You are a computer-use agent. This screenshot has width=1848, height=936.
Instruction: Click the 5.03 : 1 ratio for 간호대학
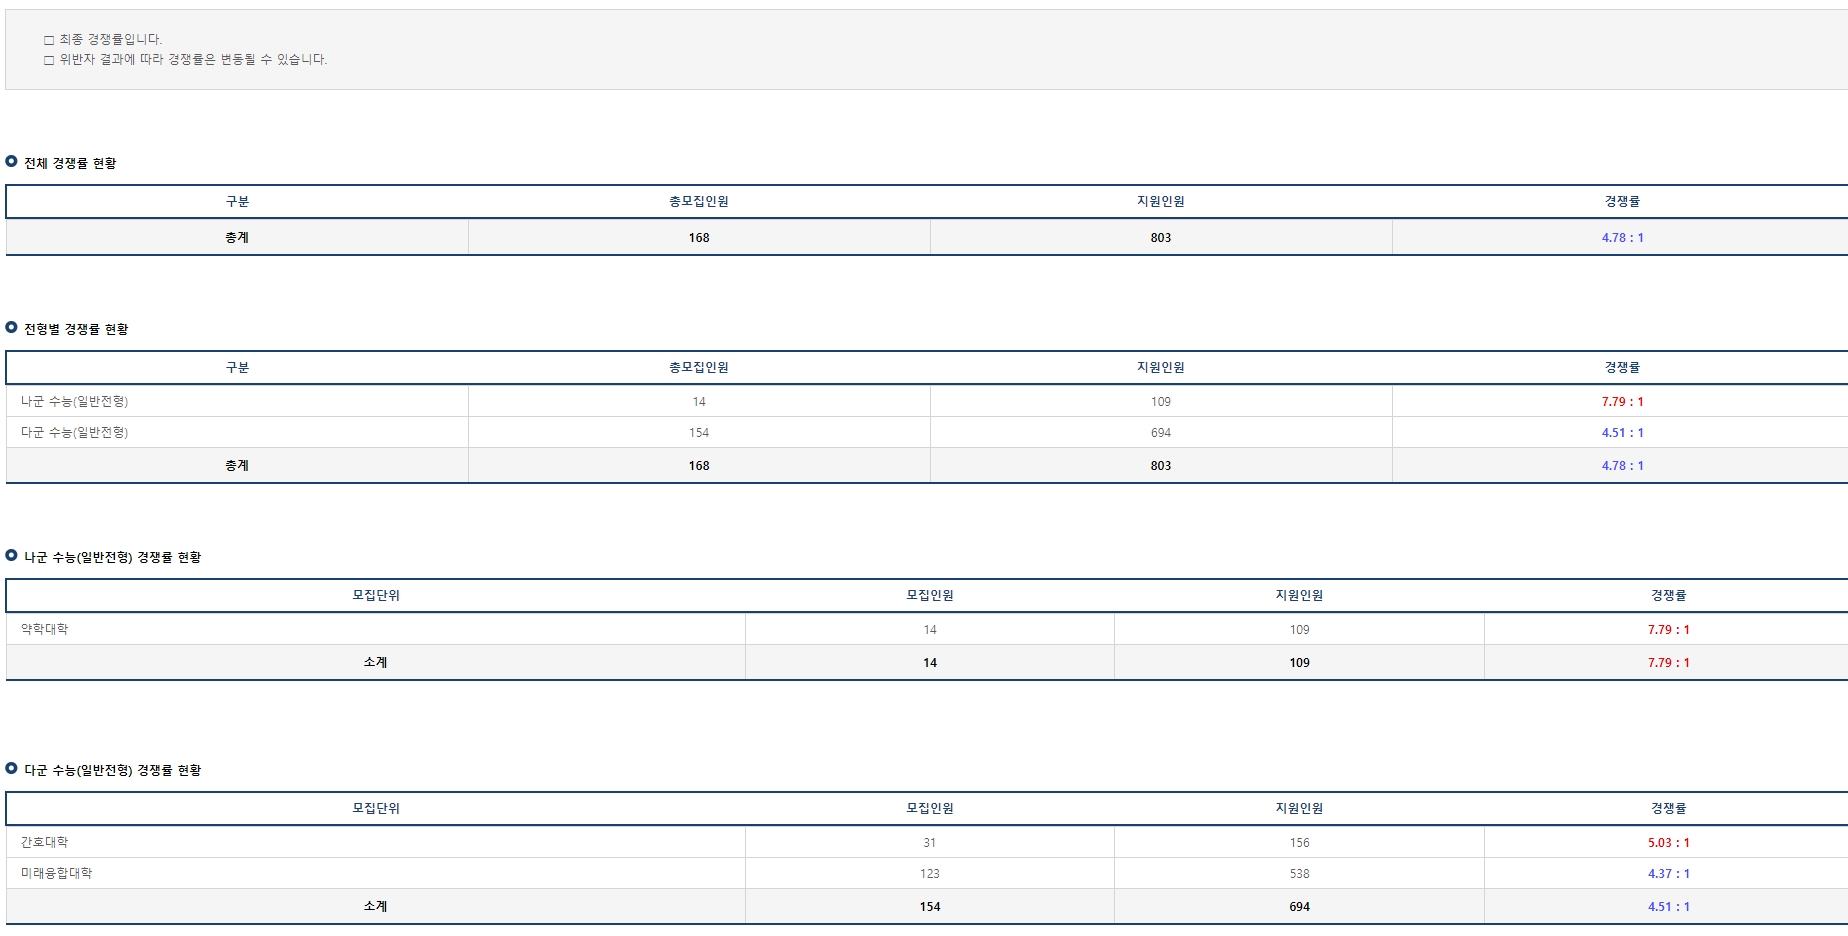coord(1668,843)
